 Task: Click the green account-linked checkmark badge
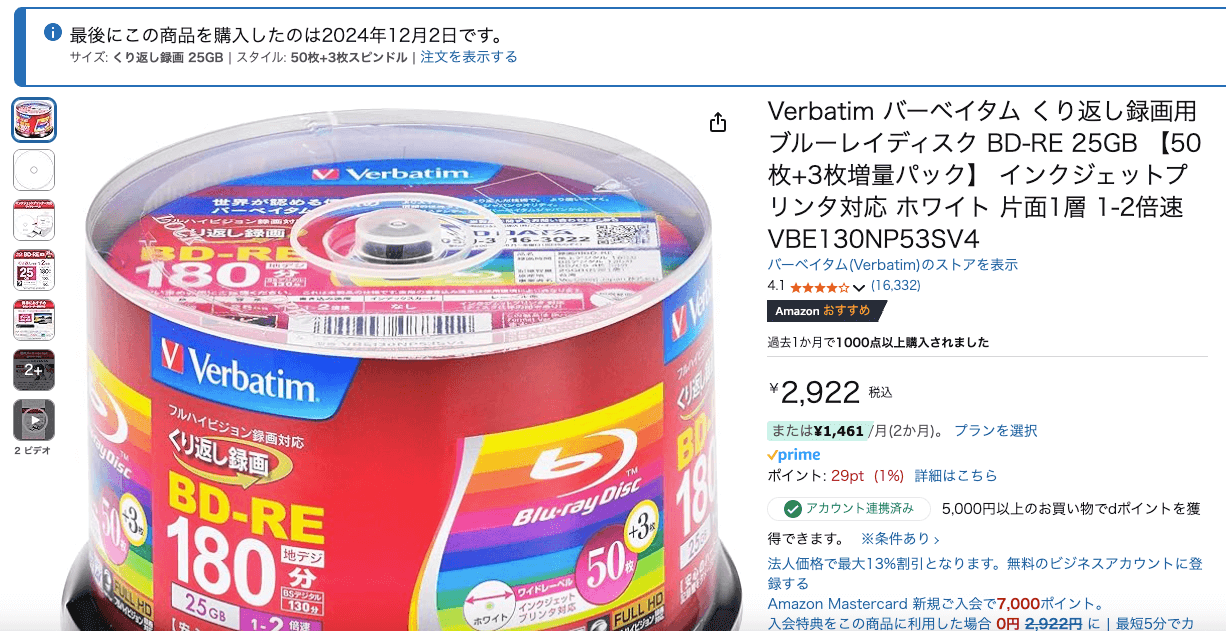[x=848, y=509]
